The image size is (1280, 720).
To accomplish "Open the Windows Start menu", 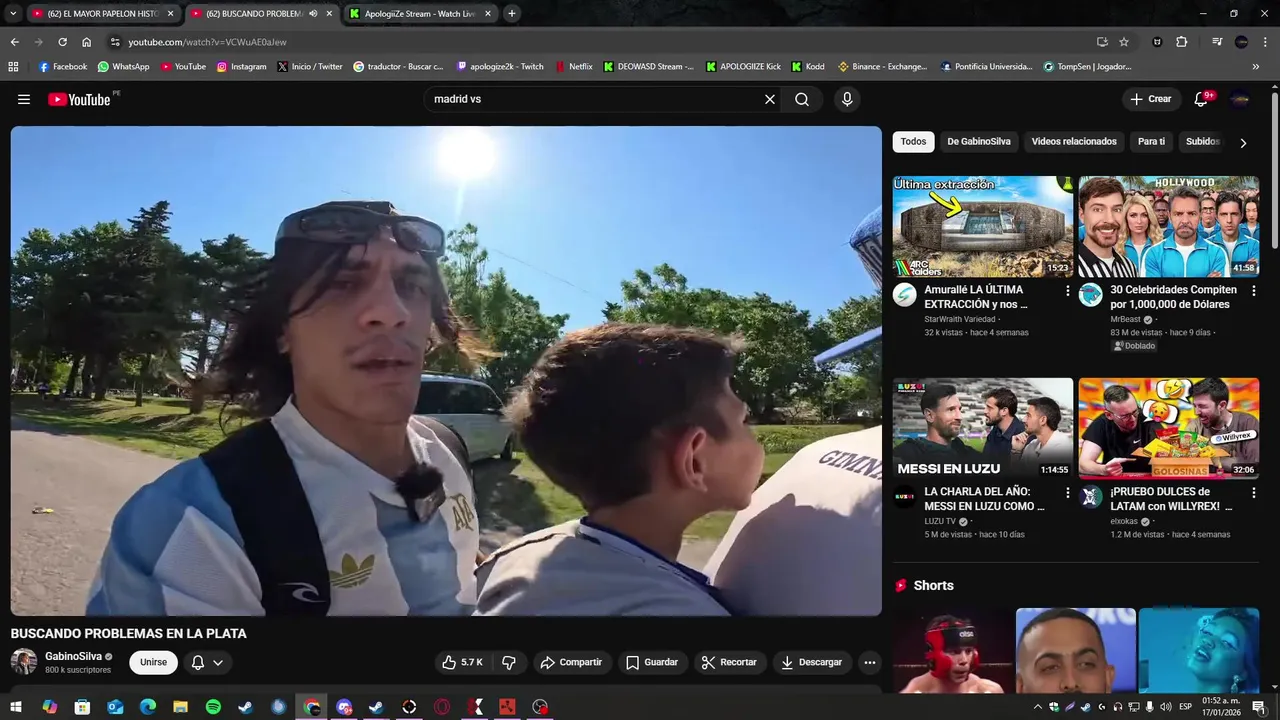I will [16, 707].
